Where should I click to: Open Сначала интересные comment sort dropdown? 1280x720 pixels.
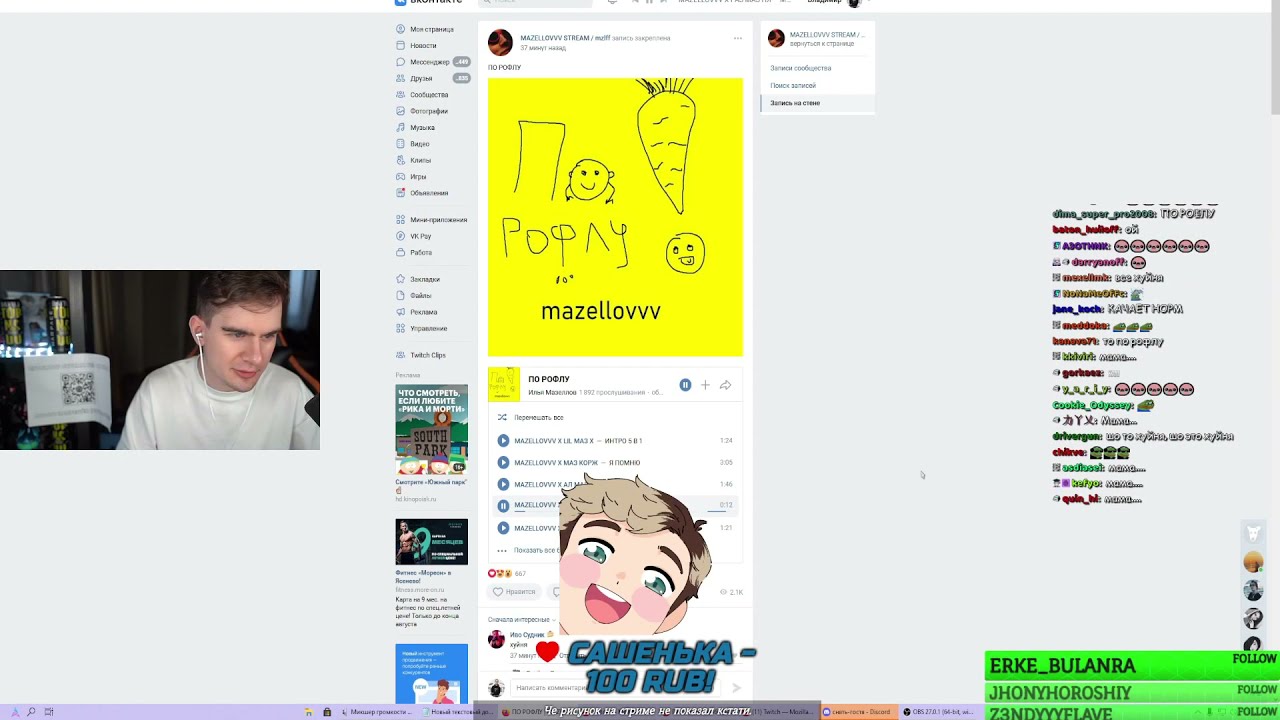click(520, 620)
